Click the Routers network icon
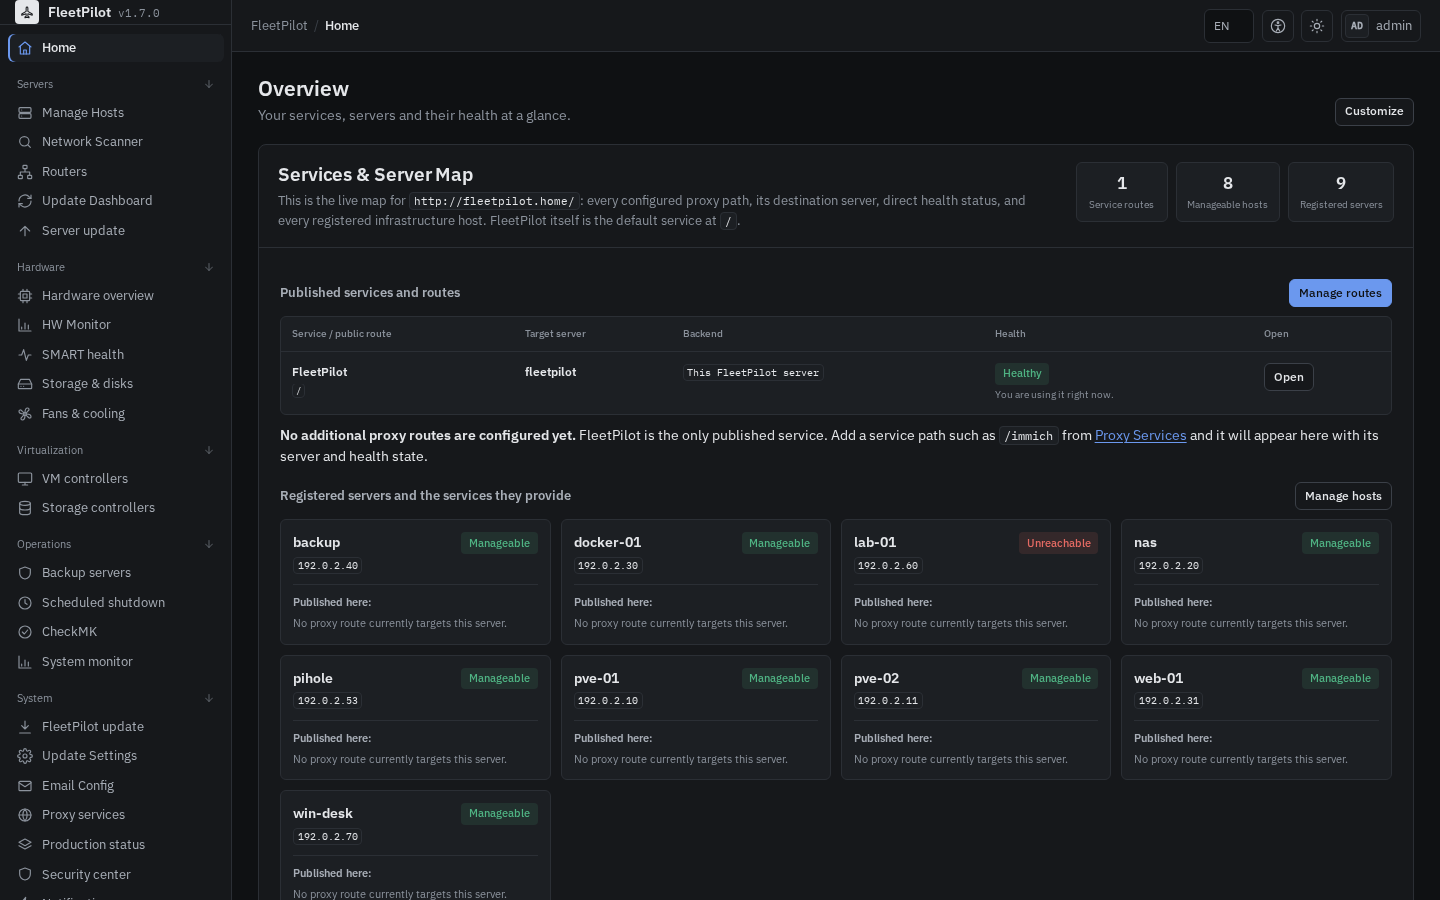Viewport: 1440px width, 900px height. point(25,172)
